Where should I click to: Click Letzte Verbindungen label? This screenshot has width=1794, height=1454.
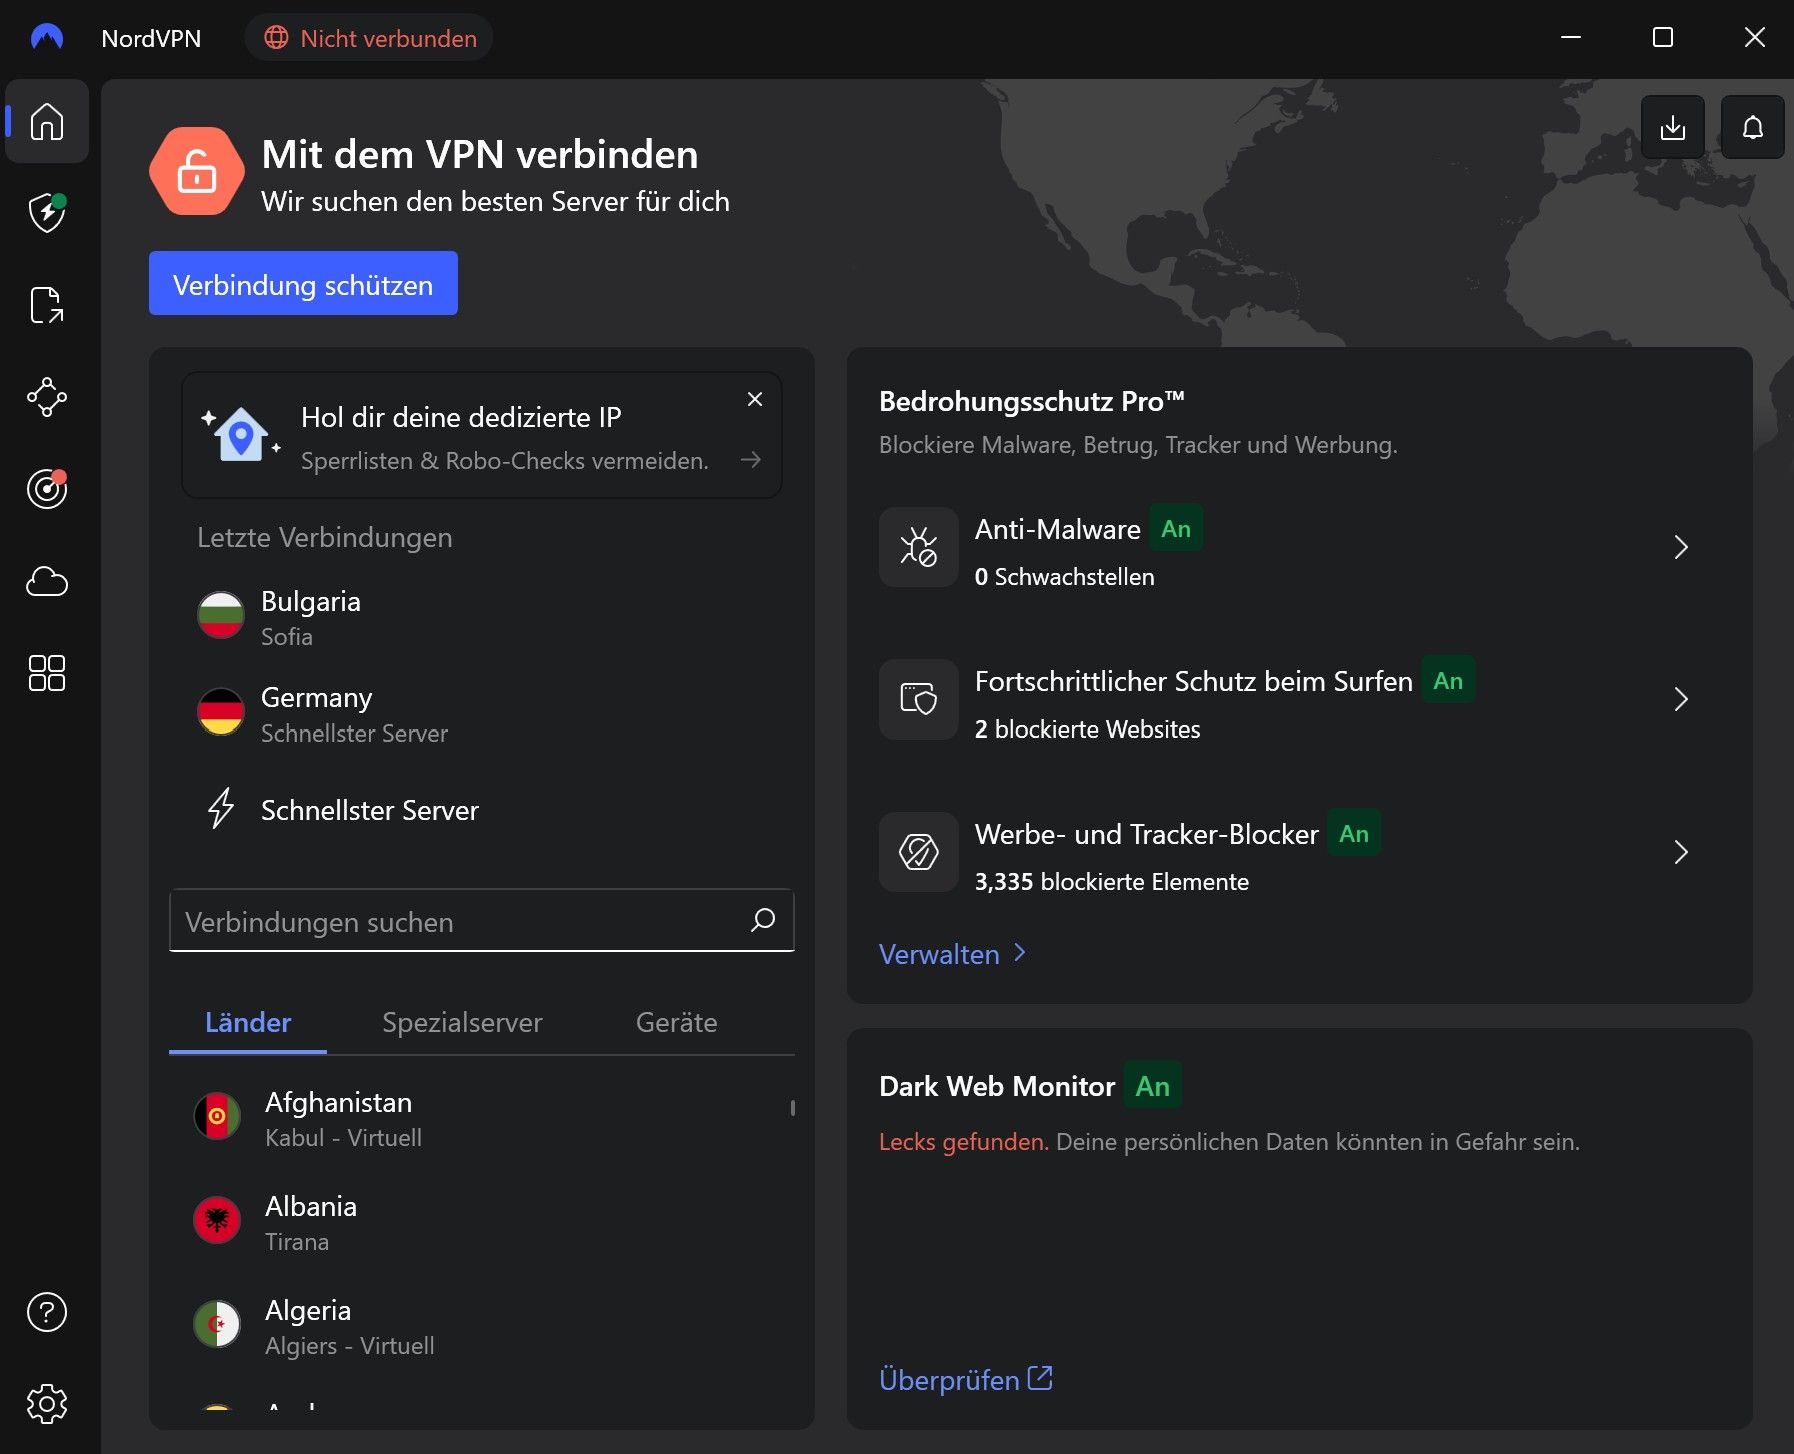tap(325, 538)
